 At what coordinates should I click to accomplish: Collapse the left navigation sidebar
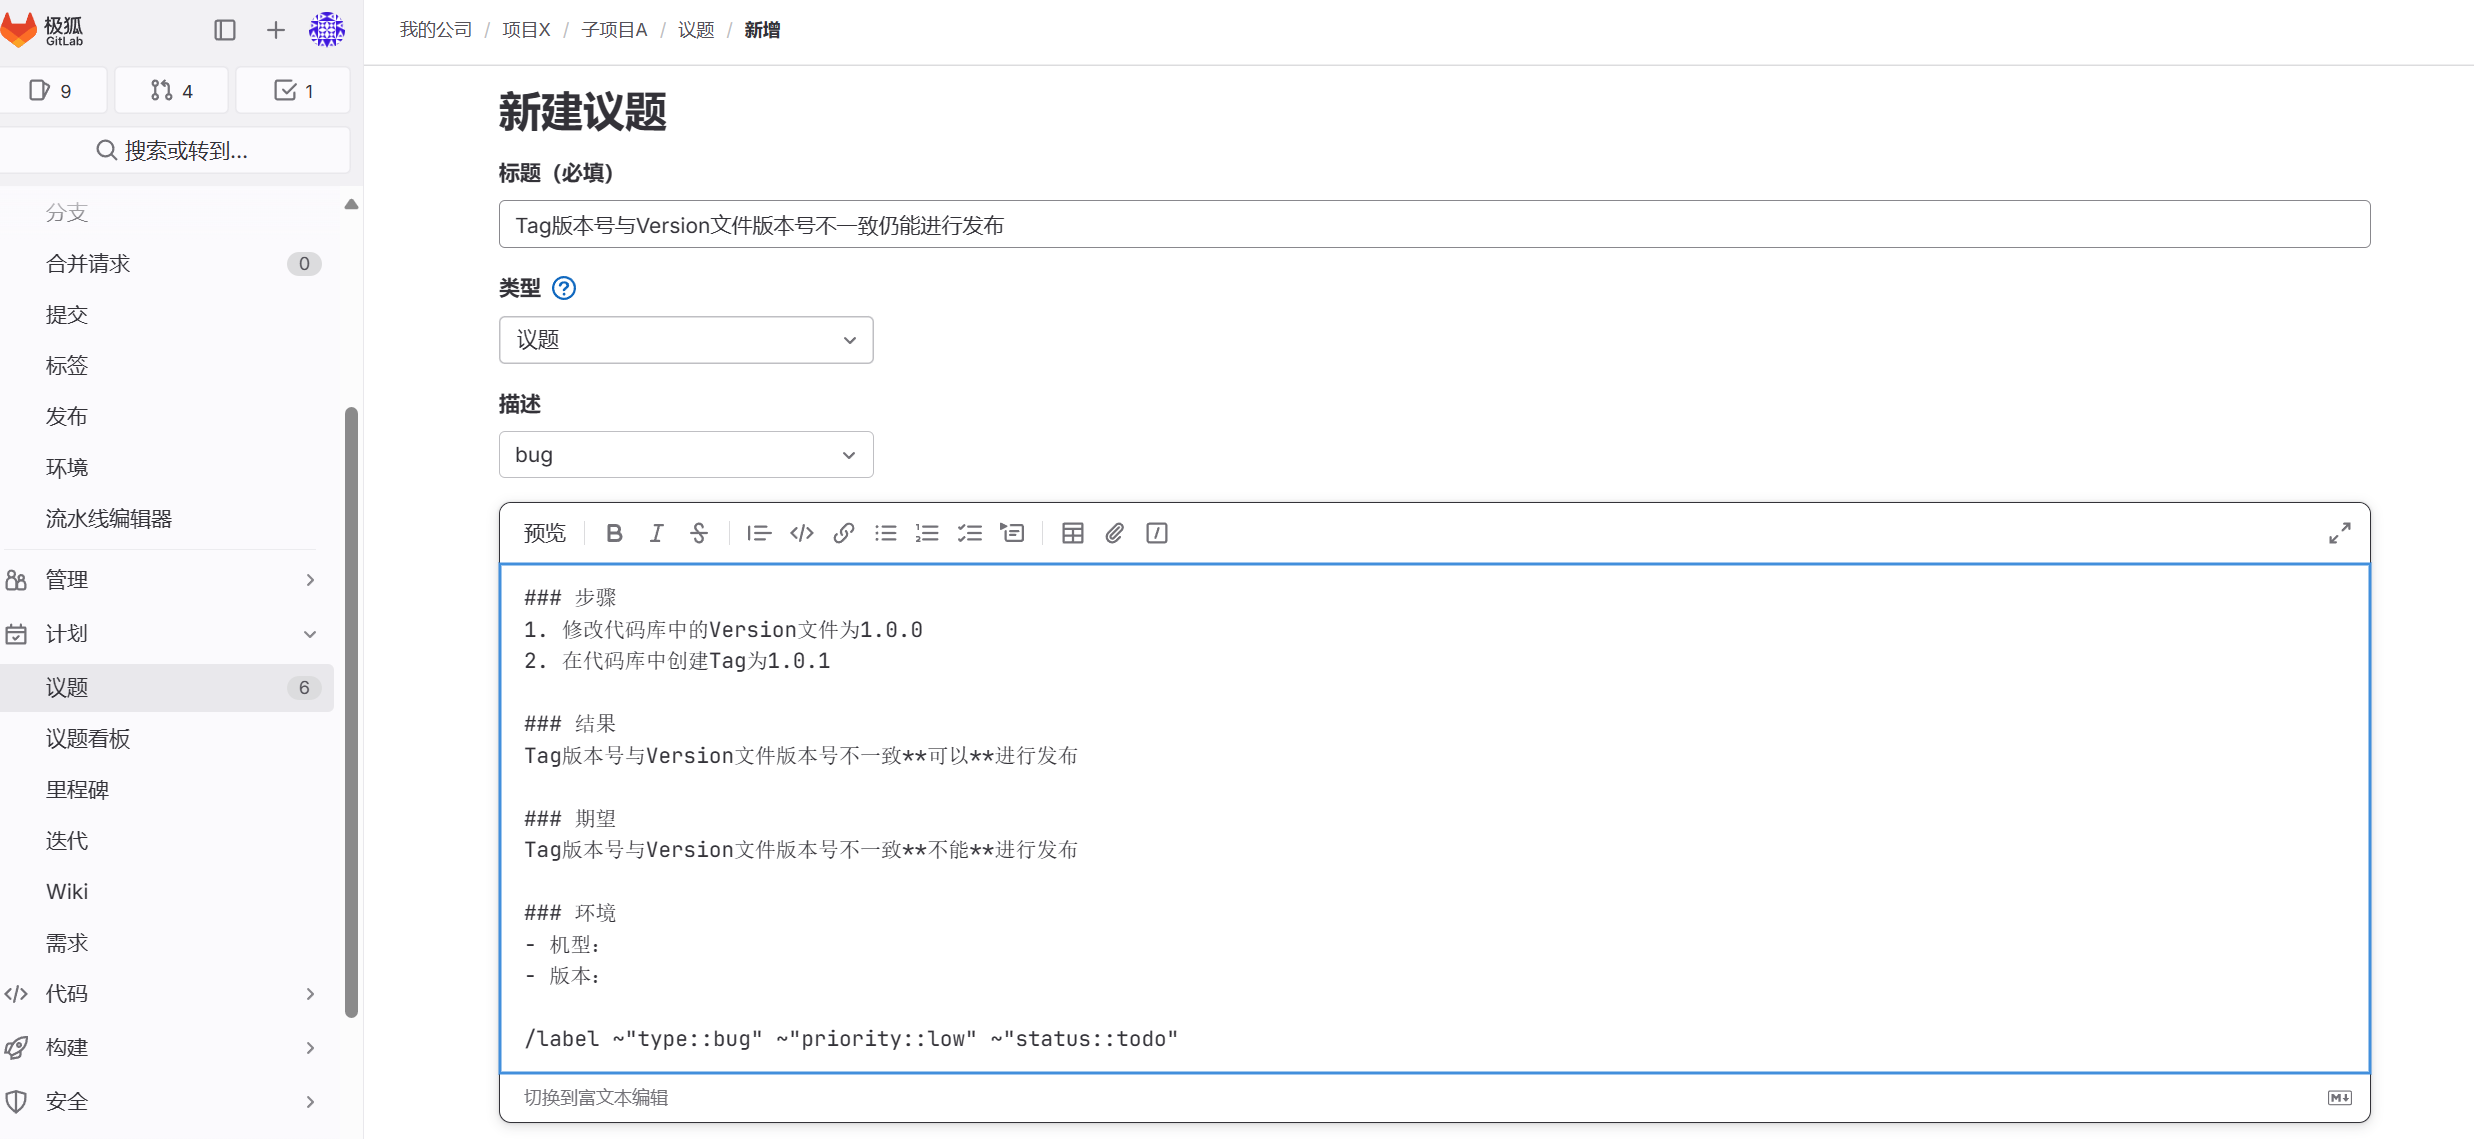[x=224, y=30]
